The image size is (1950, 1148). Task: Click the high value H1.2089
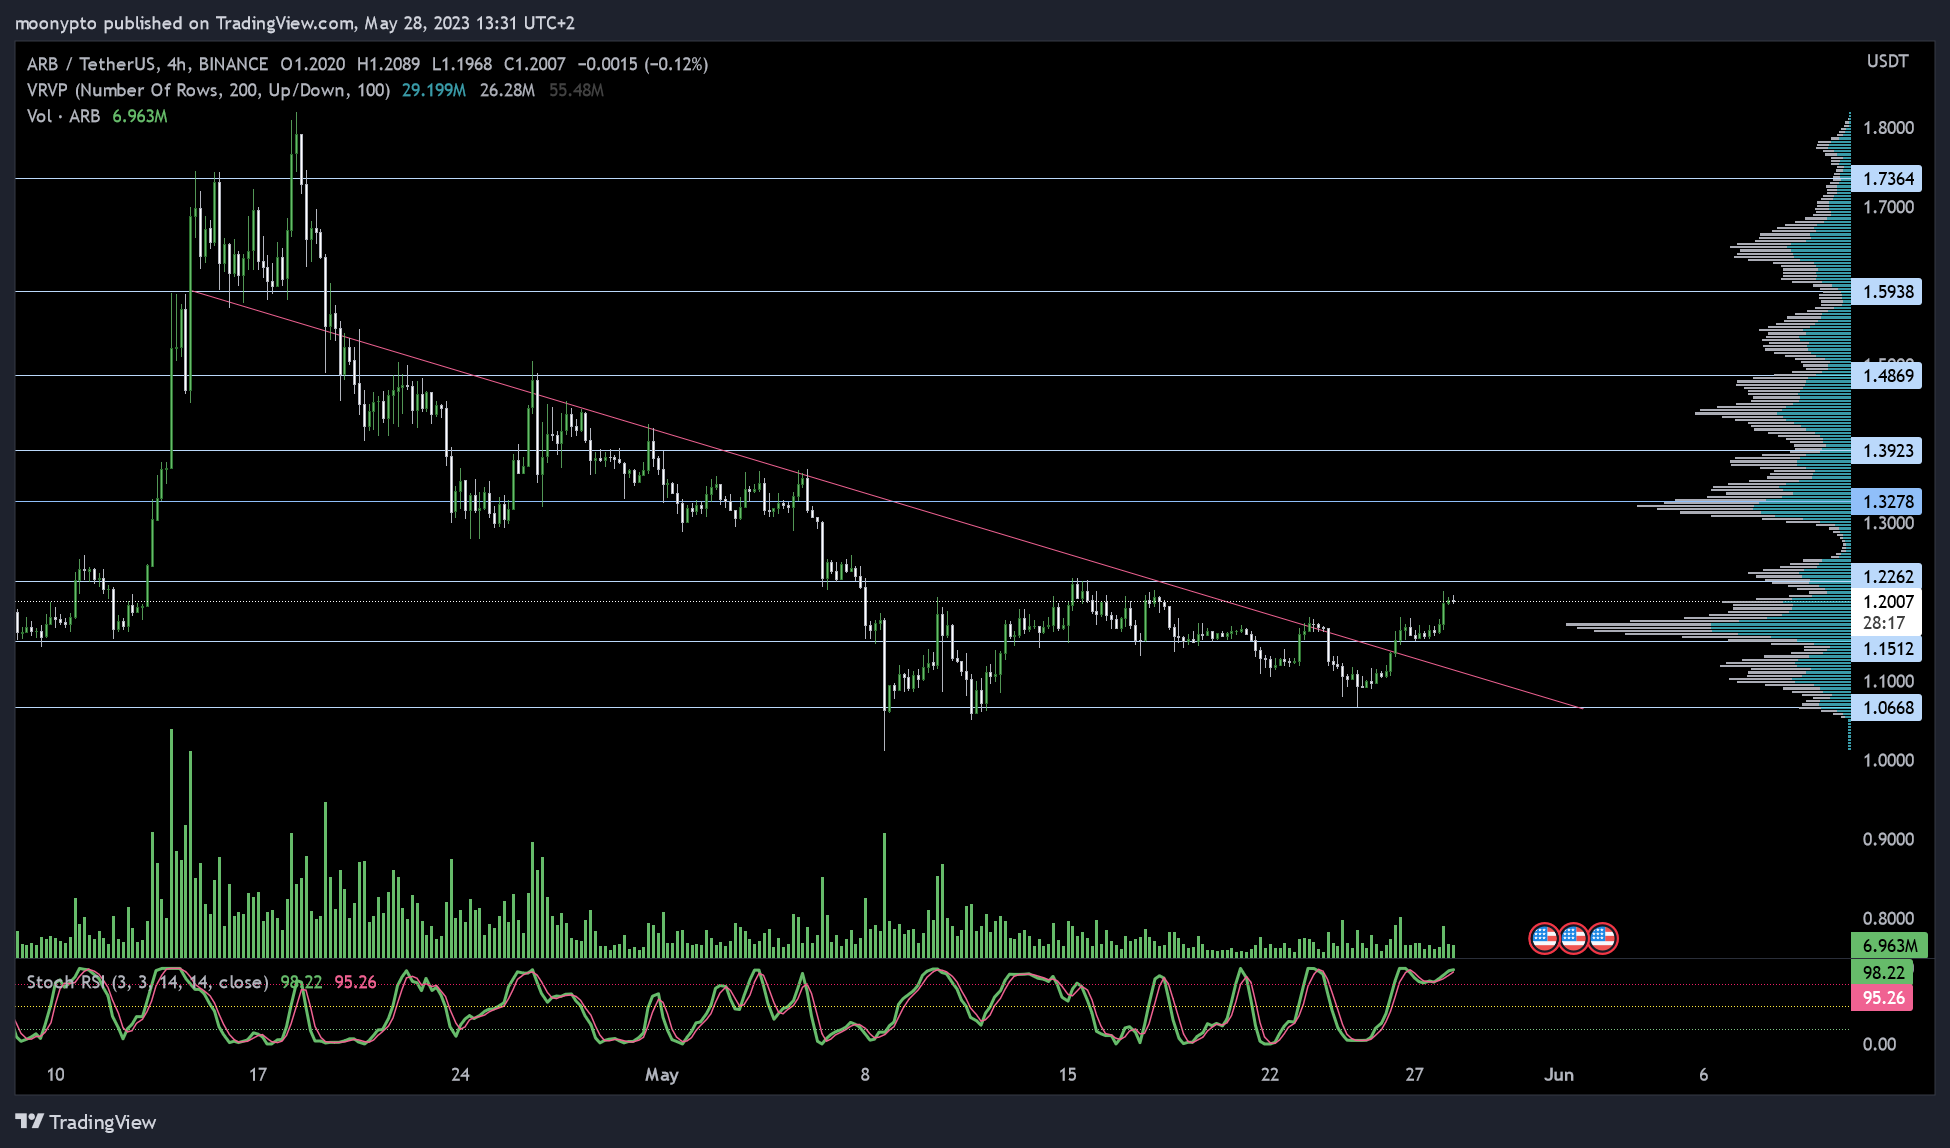click(388, 64)
